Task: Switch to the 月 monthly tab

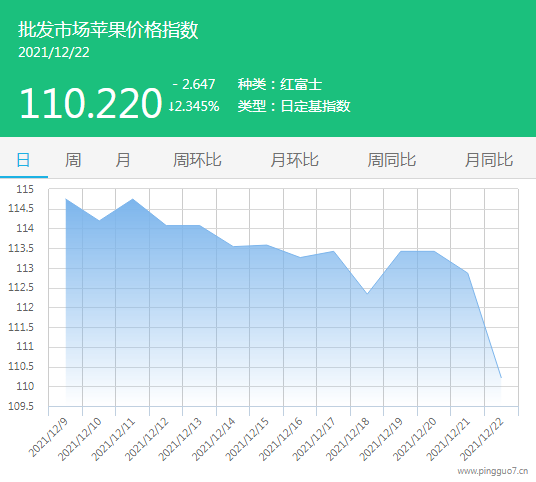Action: pos(123,160)
